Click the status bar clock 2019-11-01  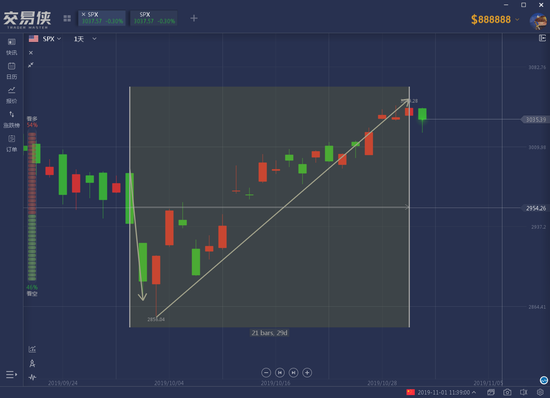click(x=443, y=392)
